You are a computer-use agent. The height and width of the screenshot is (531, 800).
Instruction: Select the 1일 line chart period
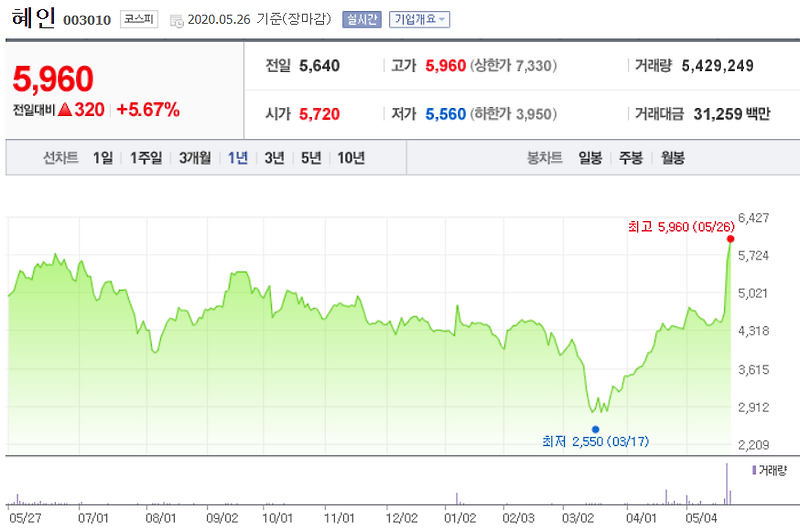pyautogui.click(x=103, y=158)
